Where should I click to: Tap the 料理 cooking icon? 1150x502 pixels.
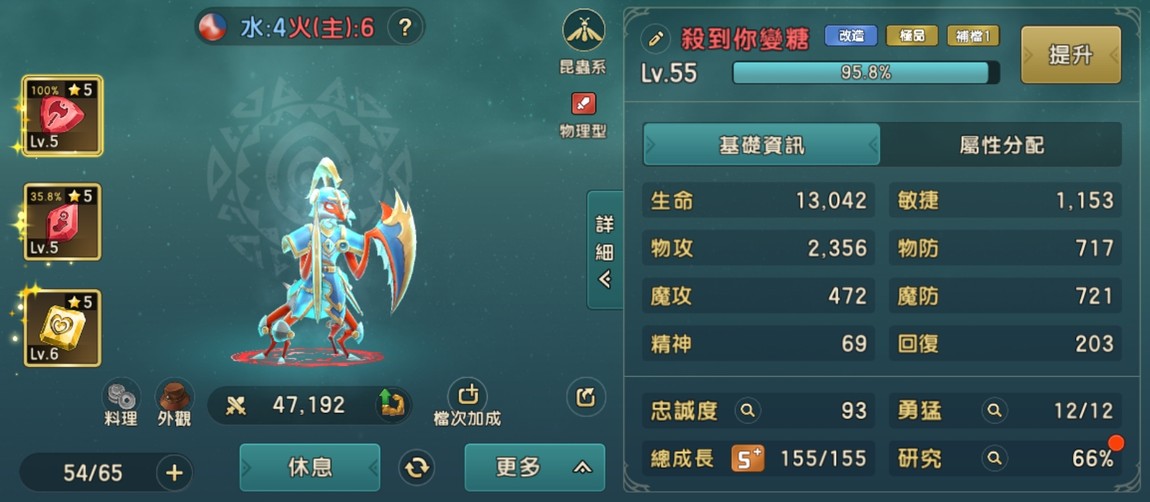(121, 396)
